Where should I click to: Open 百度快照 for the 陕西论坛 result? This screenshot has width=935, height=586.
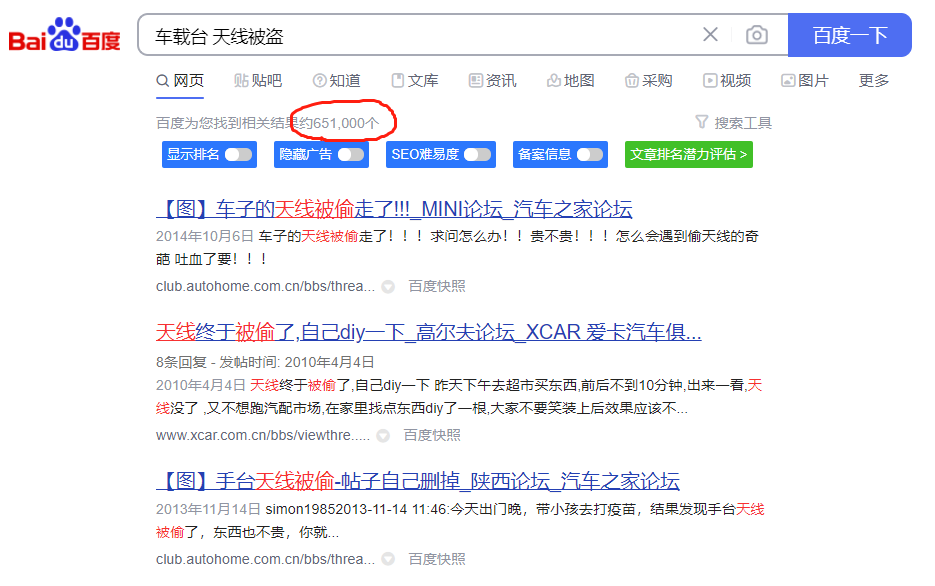pos(437,559)
